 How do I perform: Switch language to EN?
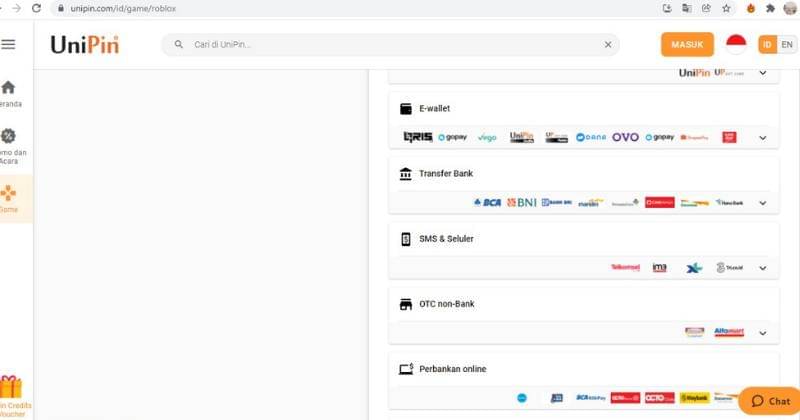coord(787,45)
